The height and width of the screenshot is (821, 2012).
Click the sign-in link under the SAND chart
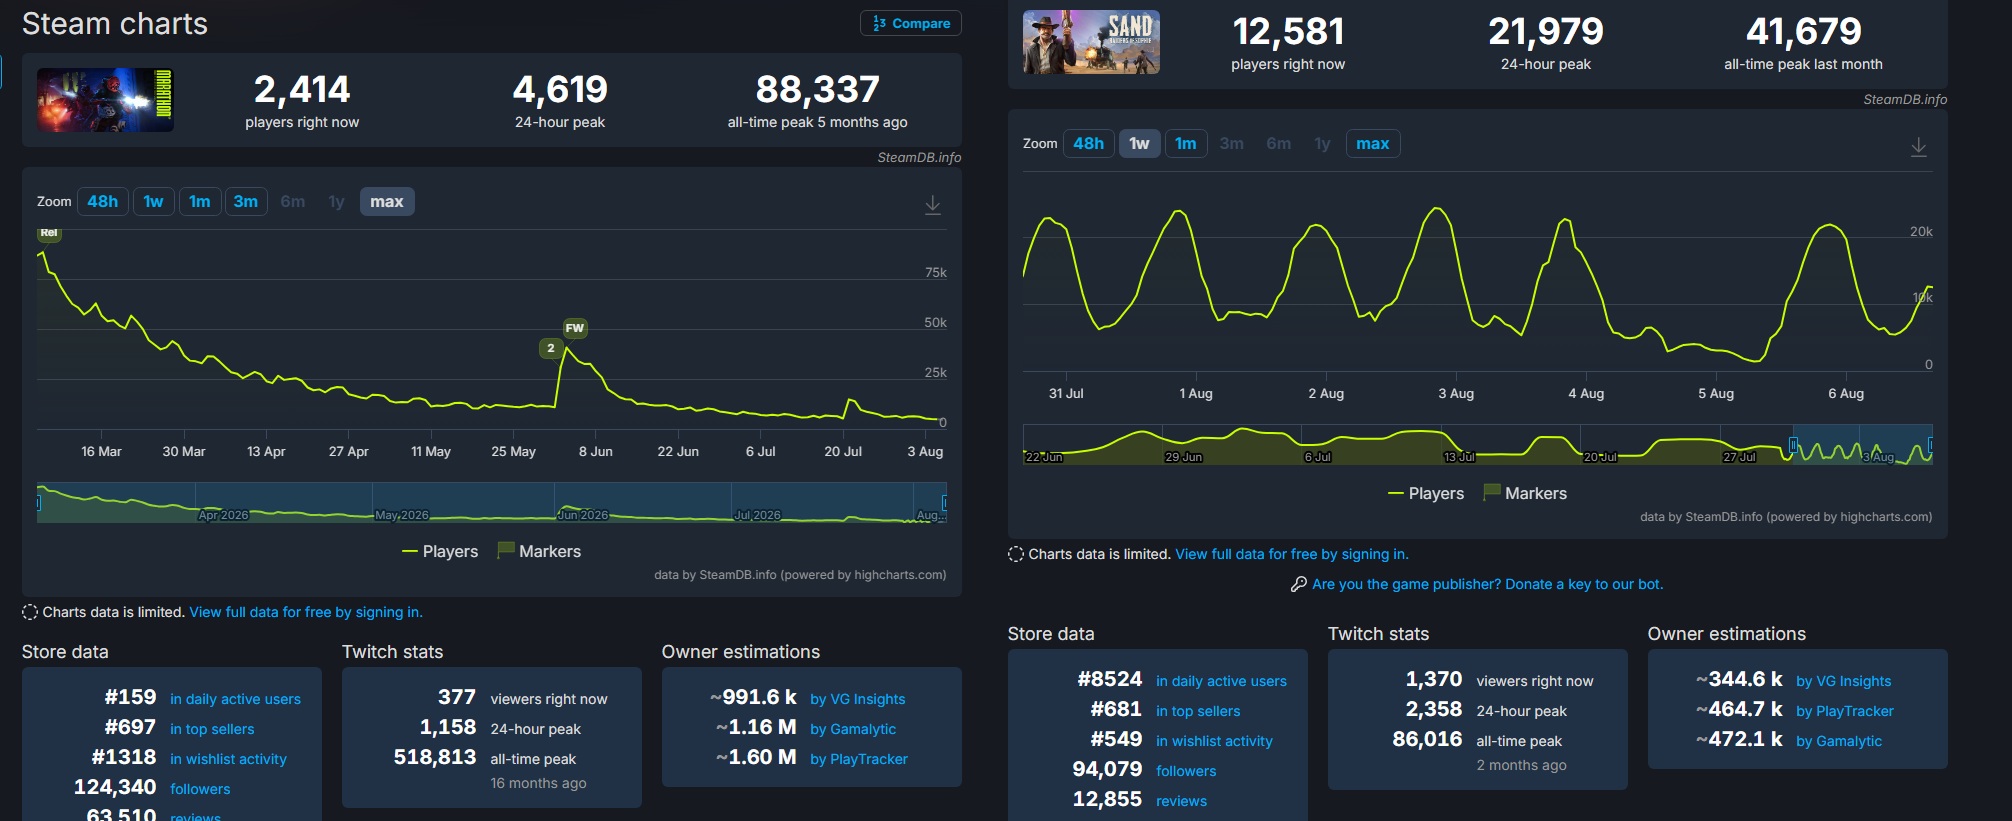tap(1292, 554)
